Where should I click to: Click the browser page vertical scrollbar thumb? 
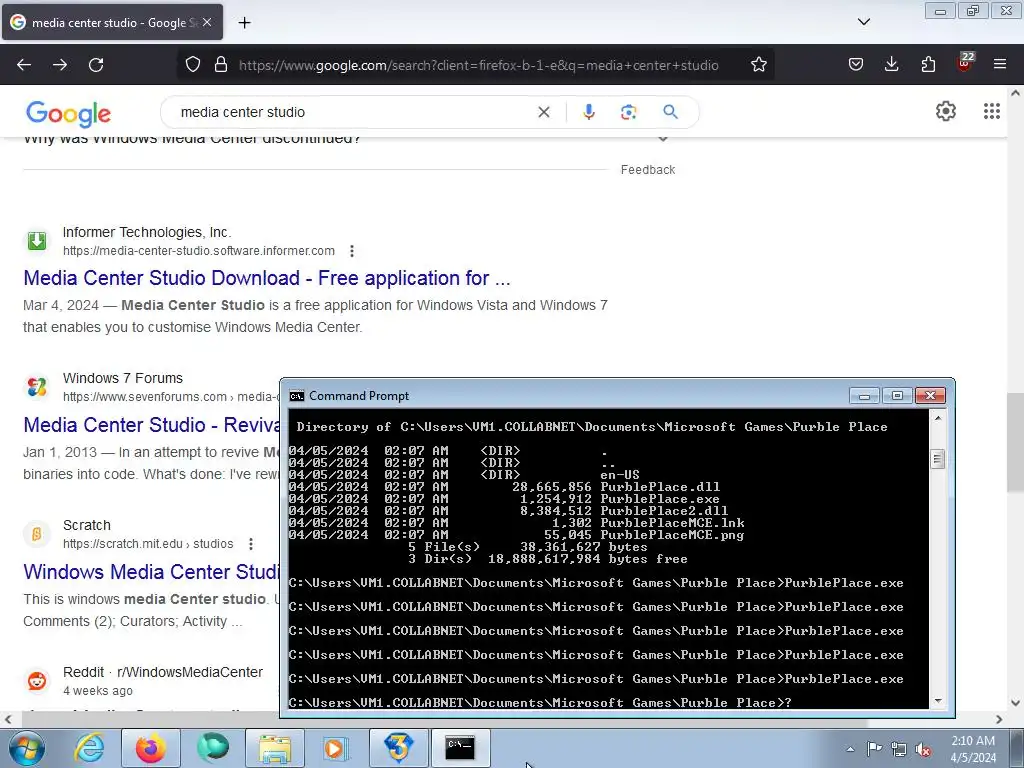1016,442
